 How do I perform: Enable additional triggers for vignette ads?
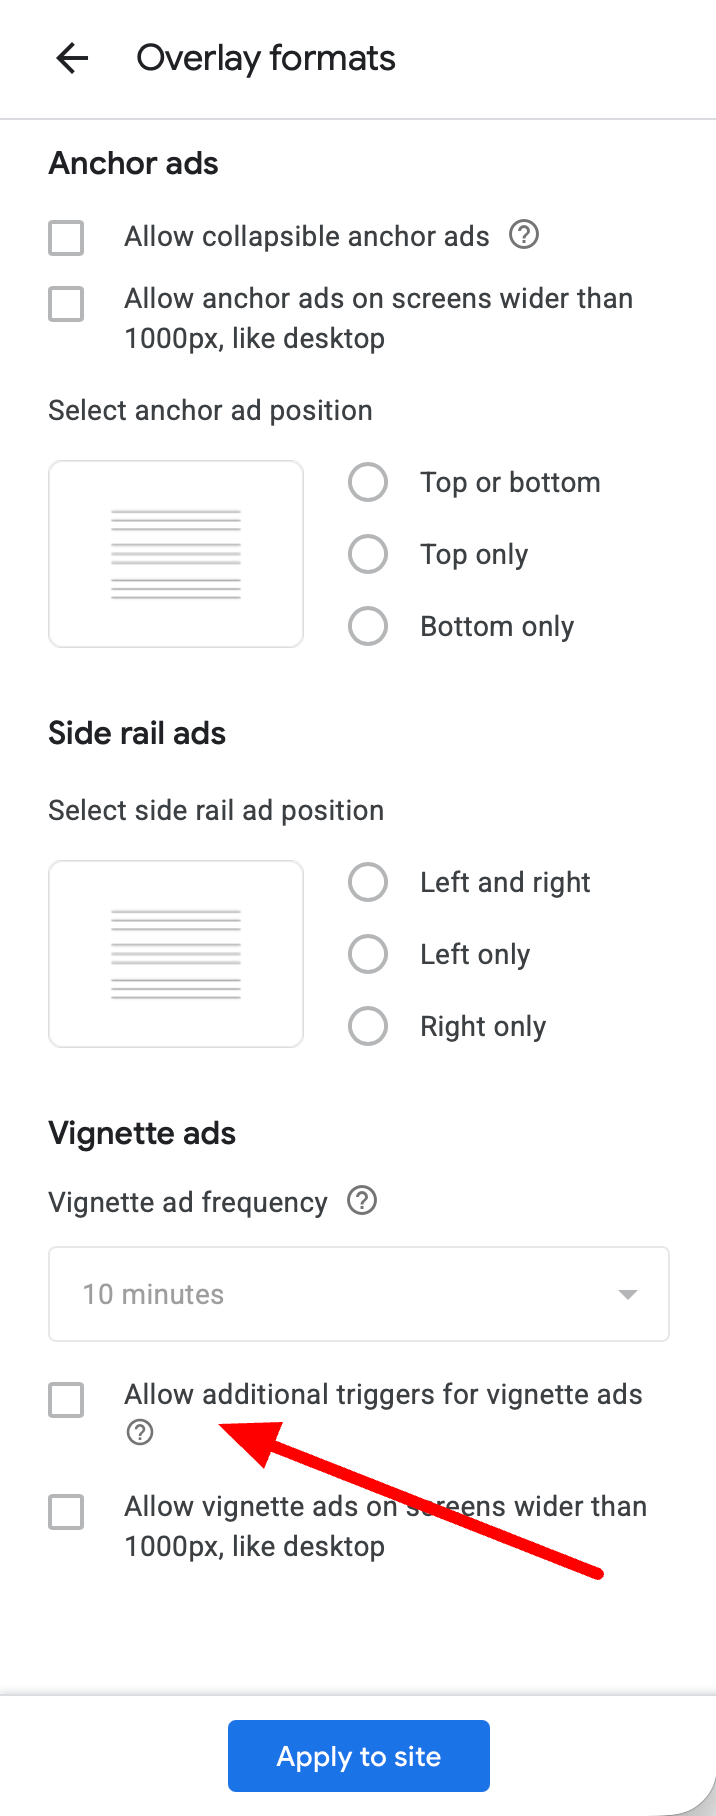pos(65,1400)
